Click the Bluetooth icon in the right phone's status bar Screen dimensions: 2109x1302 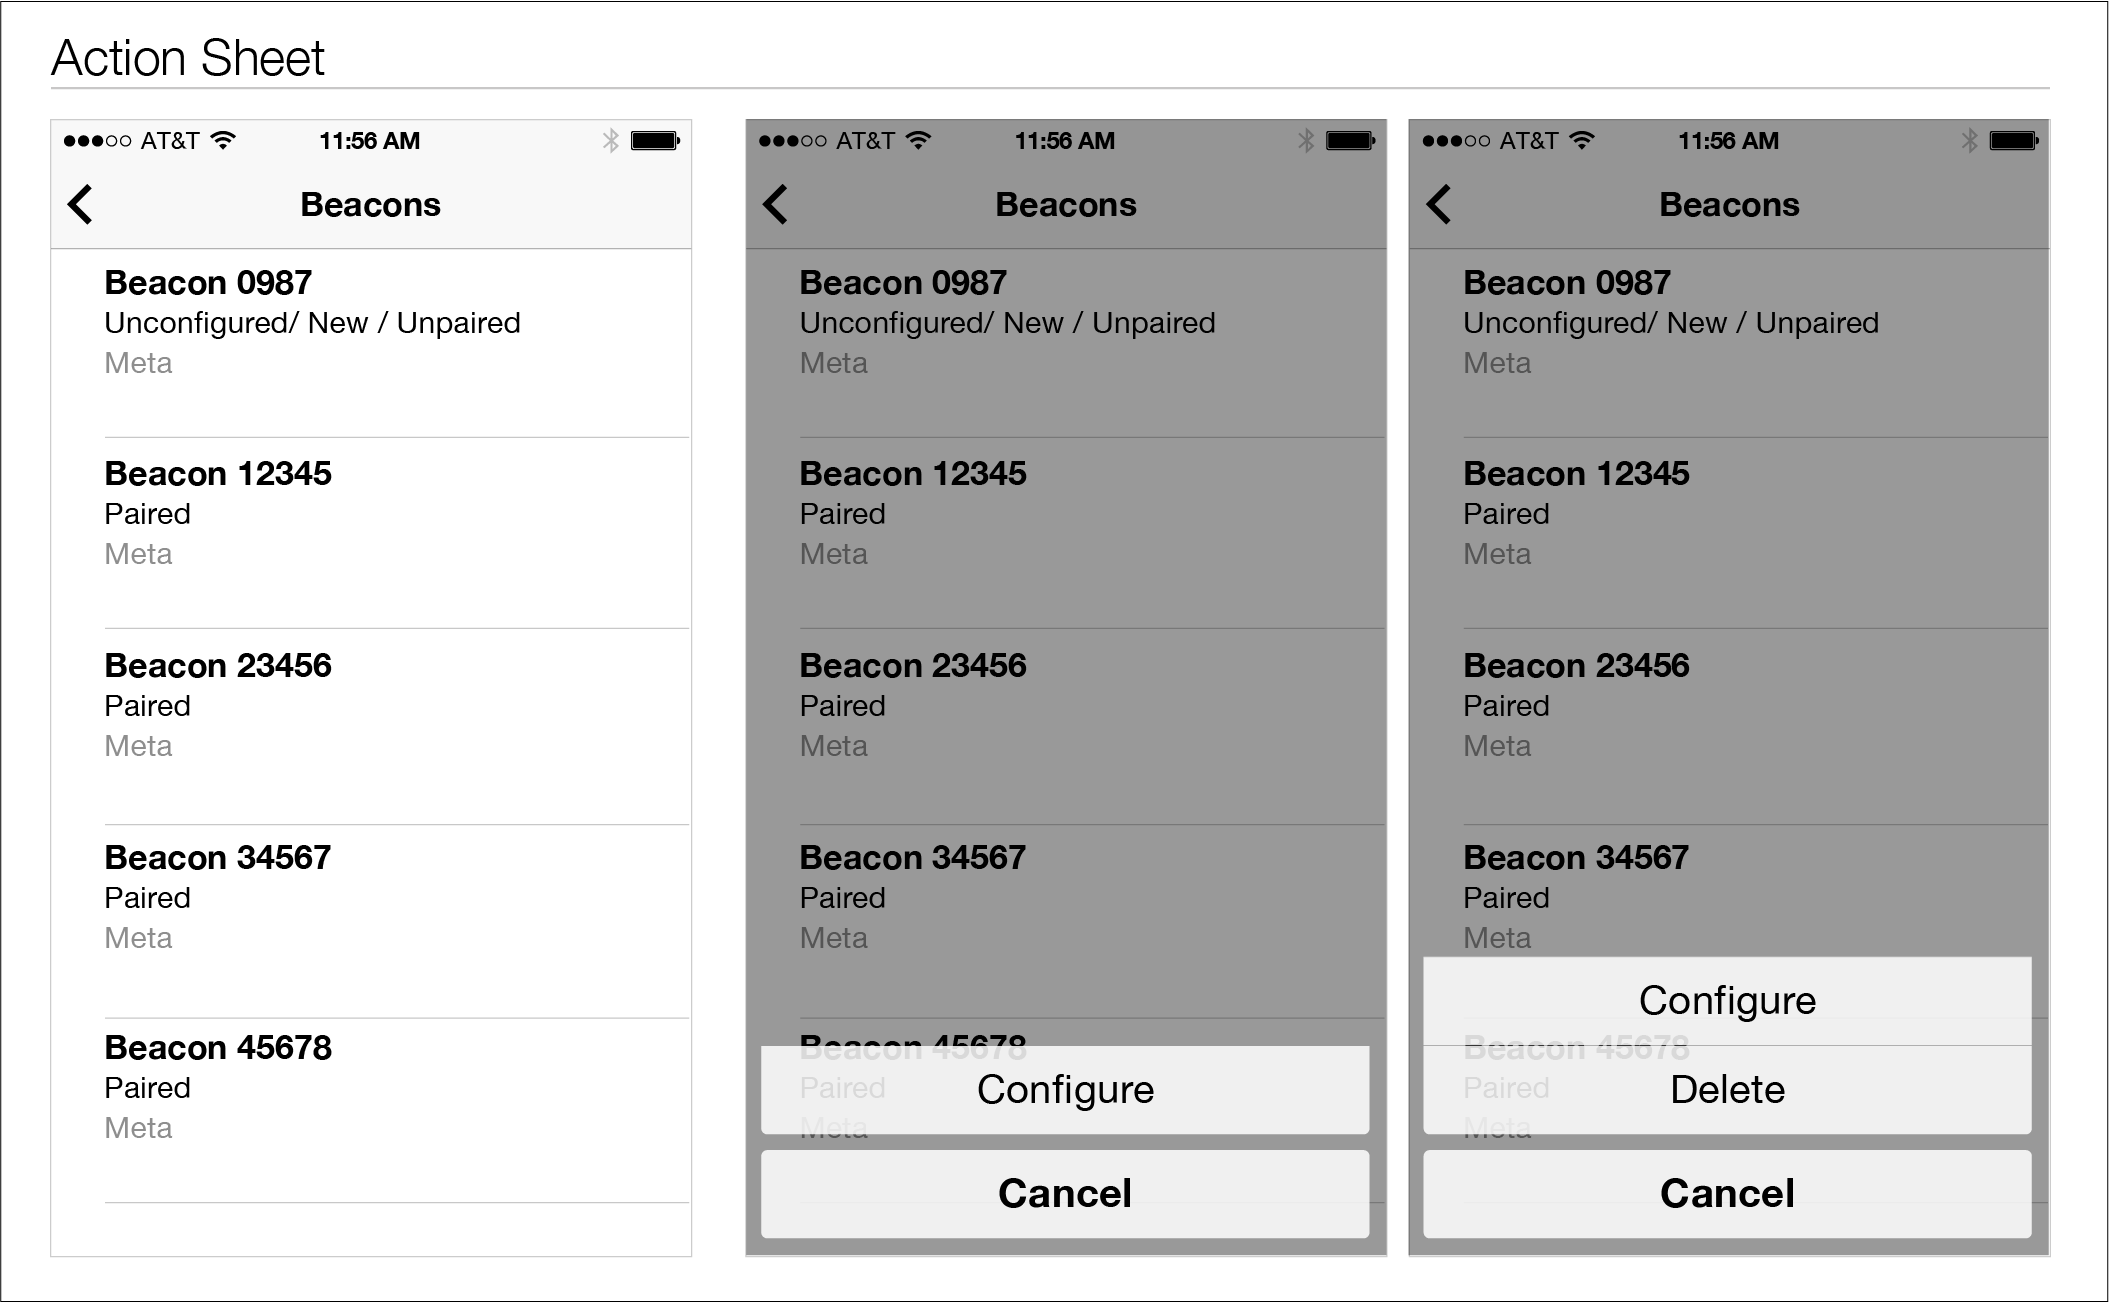tap(1969, 141)
